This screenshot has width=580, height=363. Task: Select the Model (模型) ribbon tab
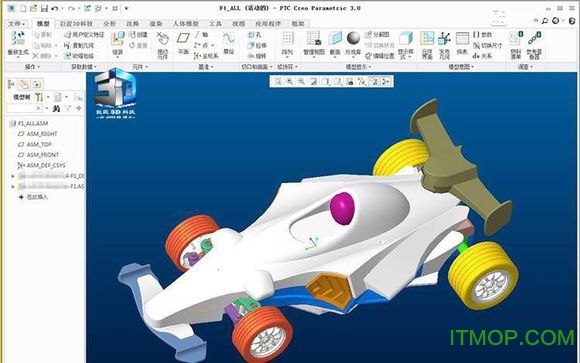click(43, 24)
